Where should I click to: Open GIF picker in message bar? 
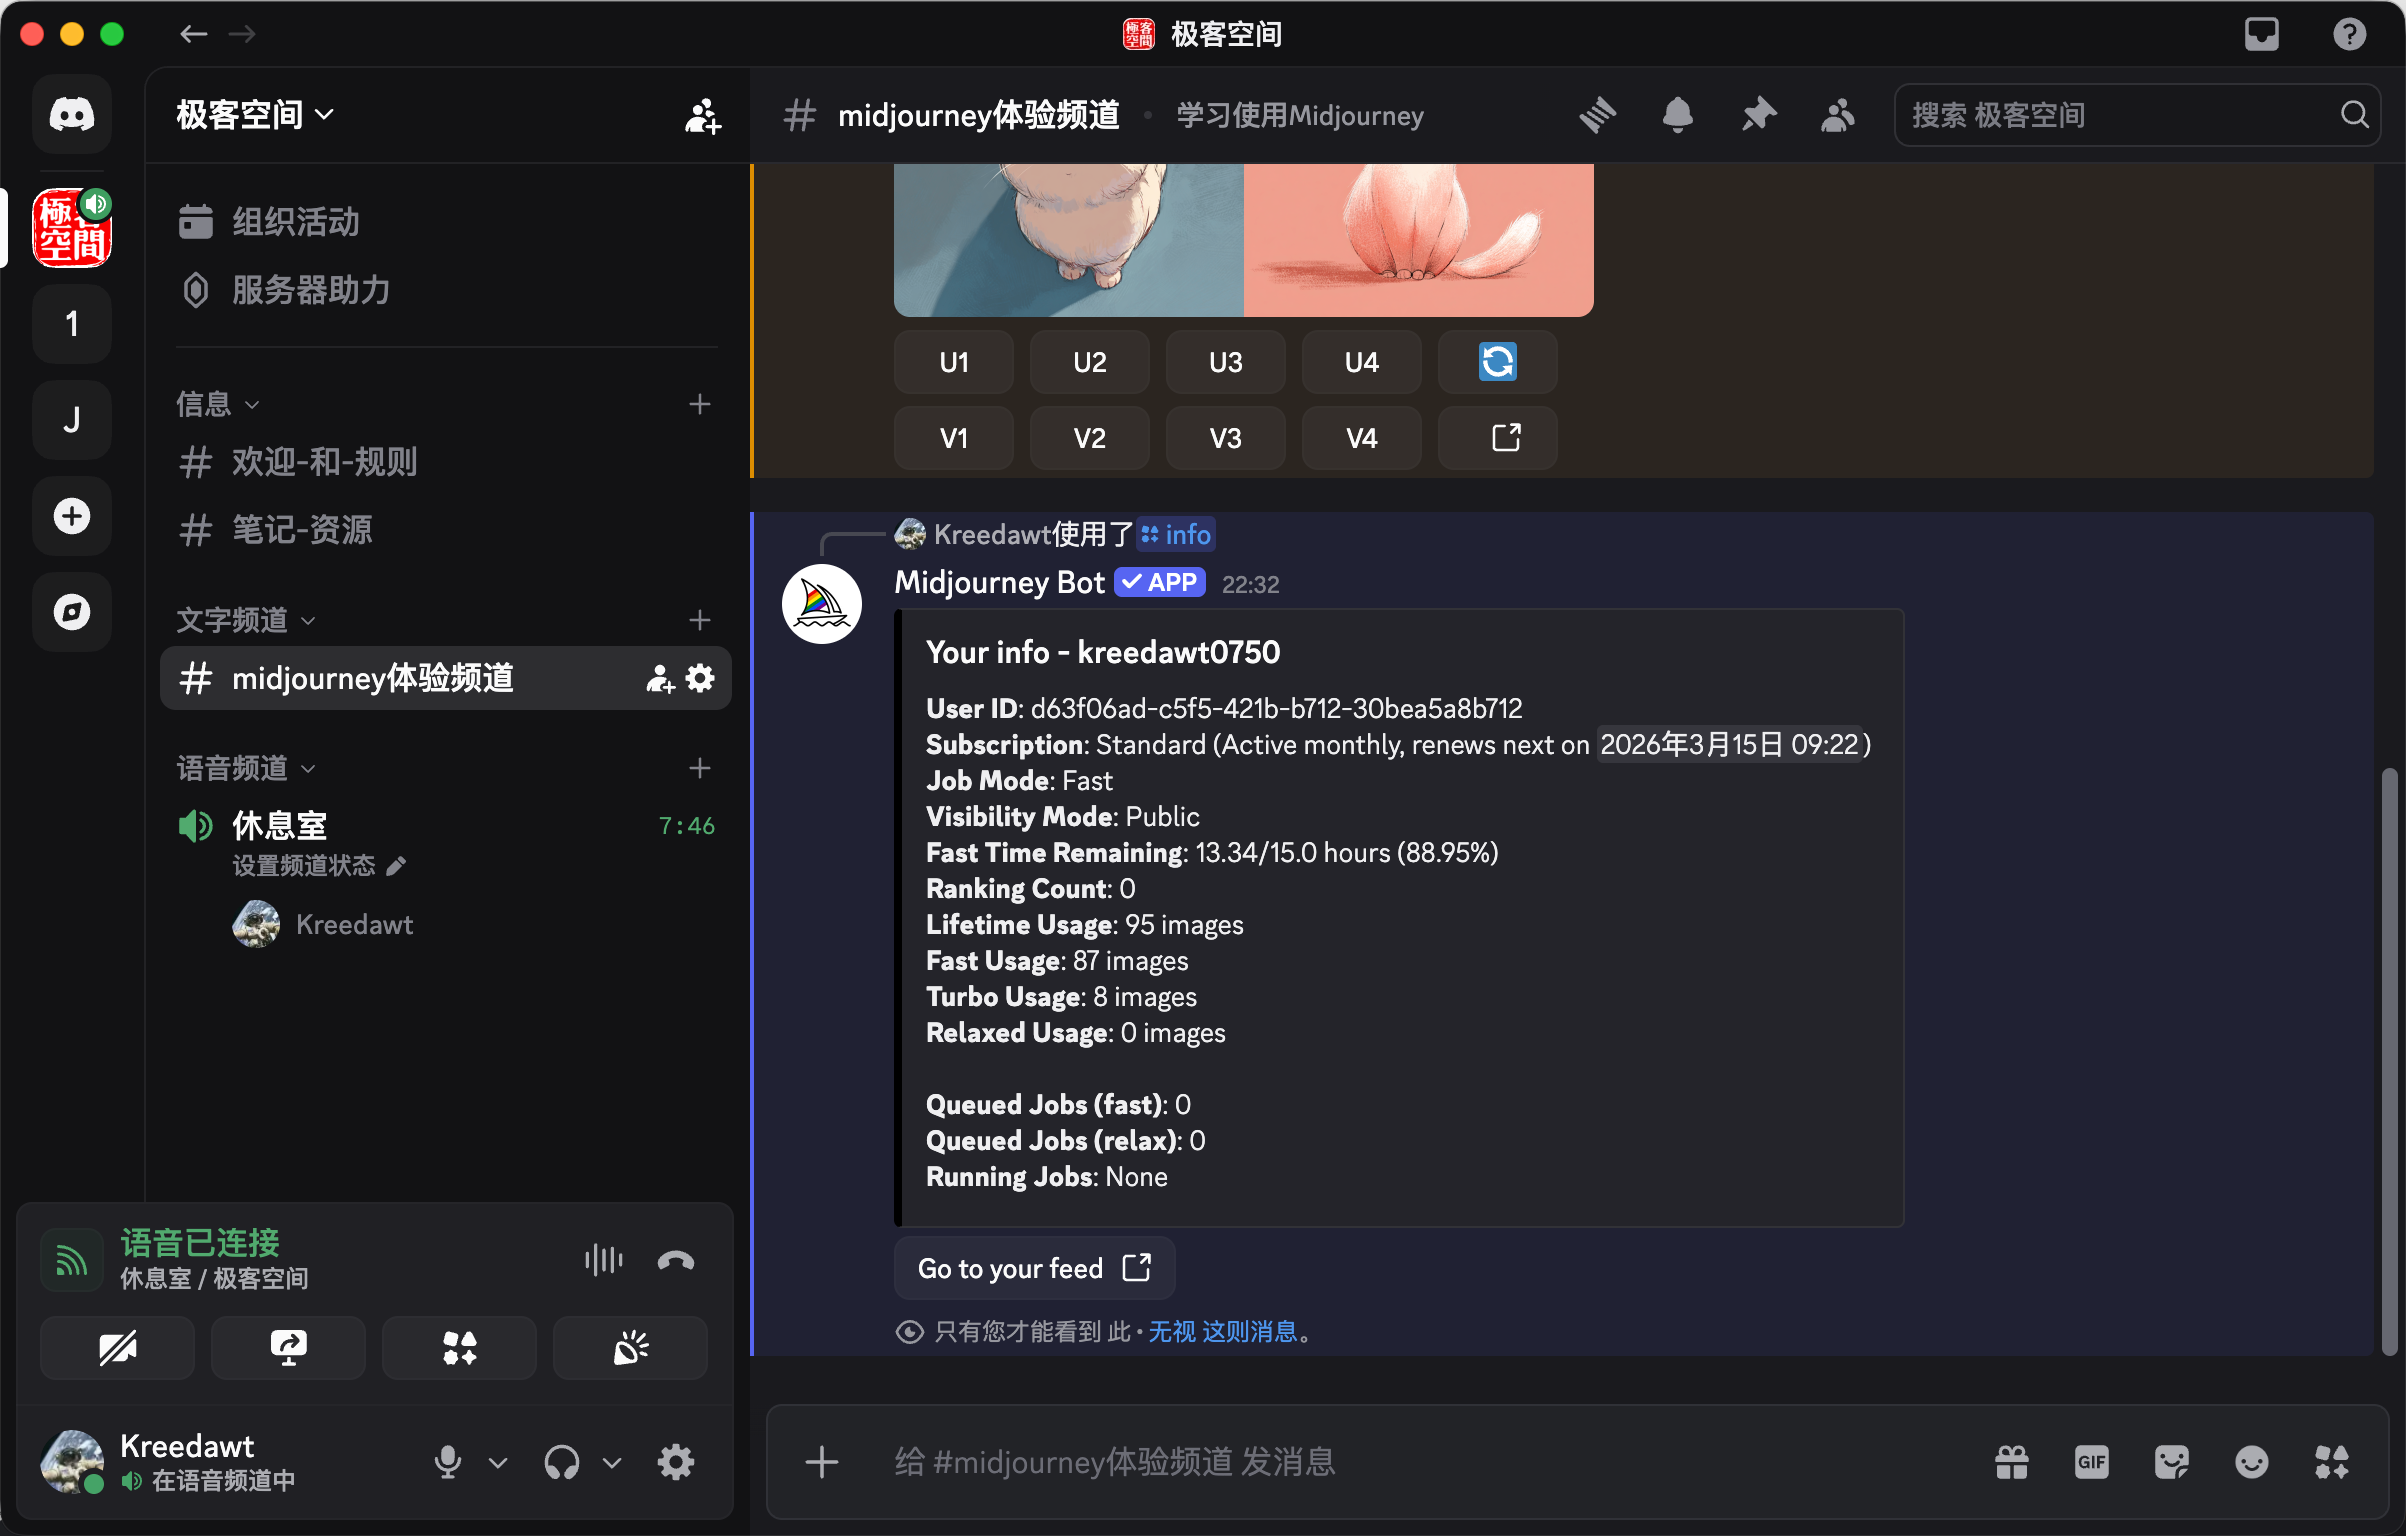click(x=2091, y=1462)
